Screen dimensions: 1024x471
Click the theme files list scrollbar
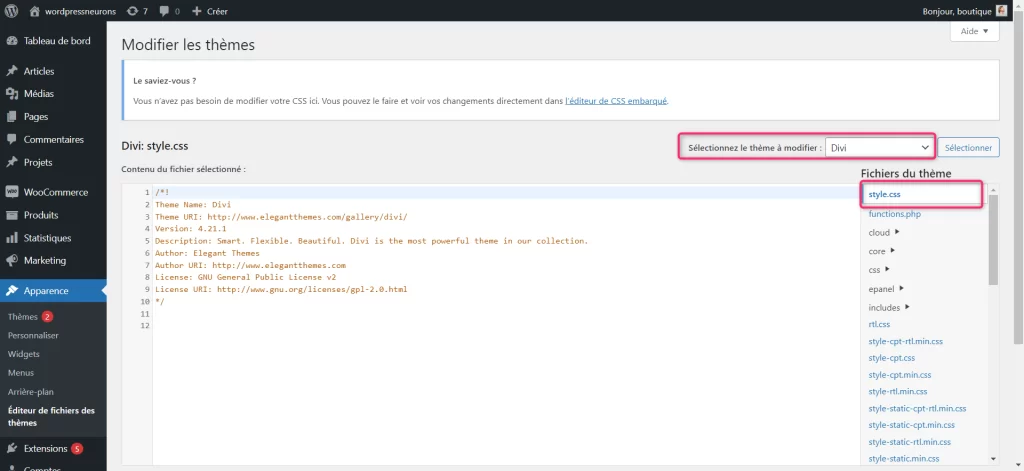(993, 240)
